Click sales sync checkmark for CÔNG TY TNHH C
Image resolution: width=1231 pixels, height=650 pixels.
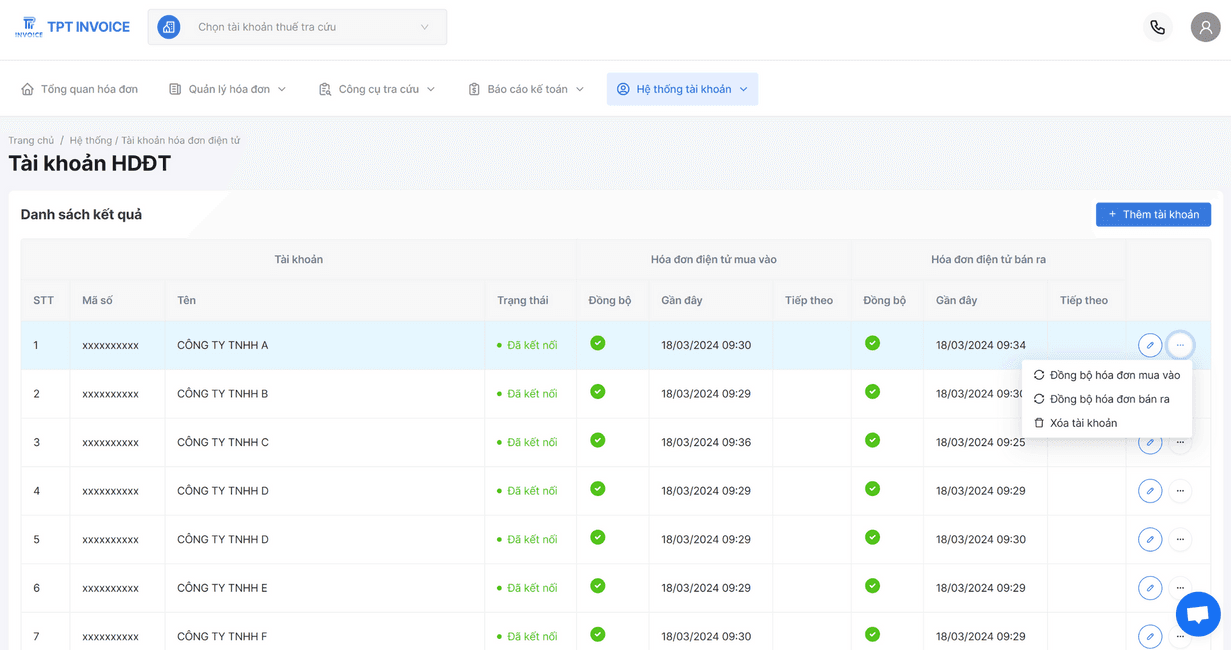[873, 440]
